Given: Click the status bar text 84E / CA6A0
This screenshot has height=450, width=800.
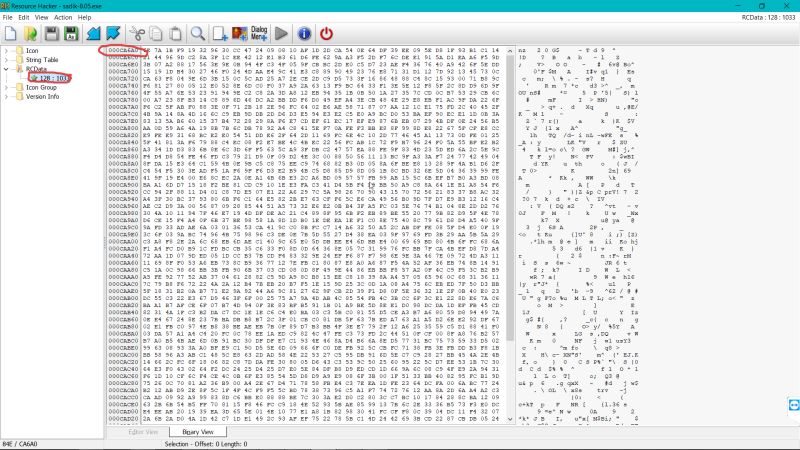Looking at the screenshot, I should (x=20, y=444).
